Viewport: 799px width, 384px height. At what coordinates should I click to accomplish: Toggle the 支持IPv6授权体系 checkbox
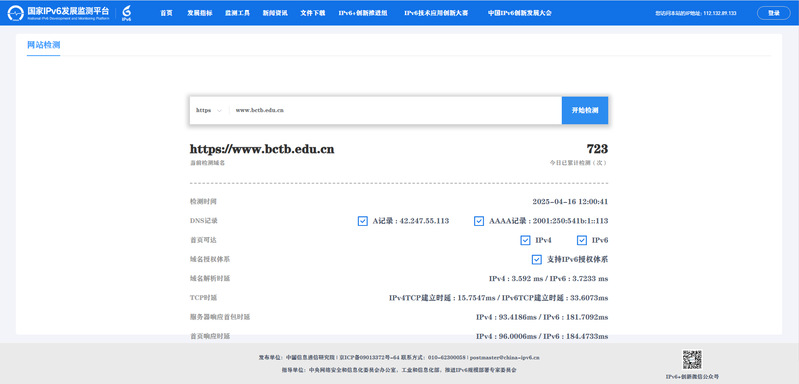click(537, 260)
